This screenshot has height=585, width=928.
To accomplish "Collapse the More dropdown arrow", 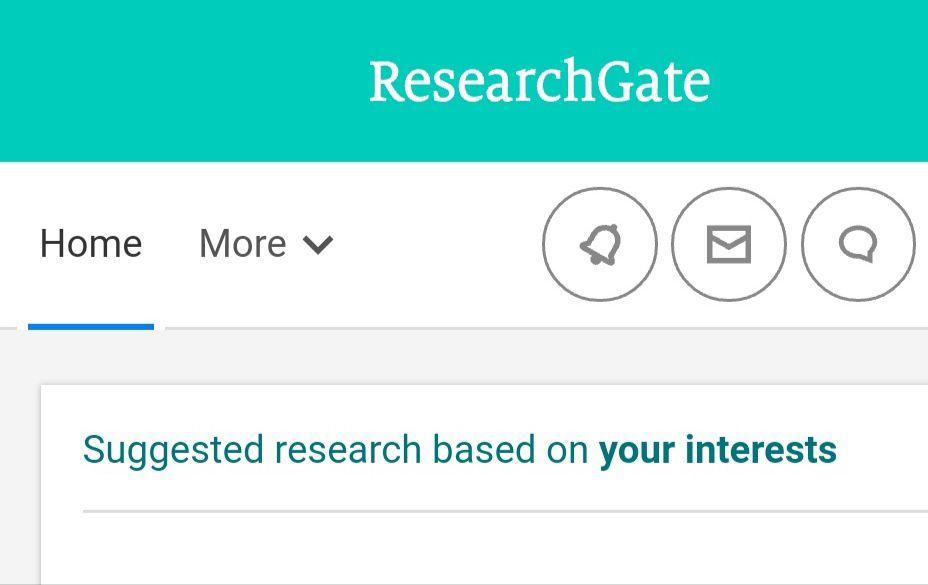I will pos(317,245).
